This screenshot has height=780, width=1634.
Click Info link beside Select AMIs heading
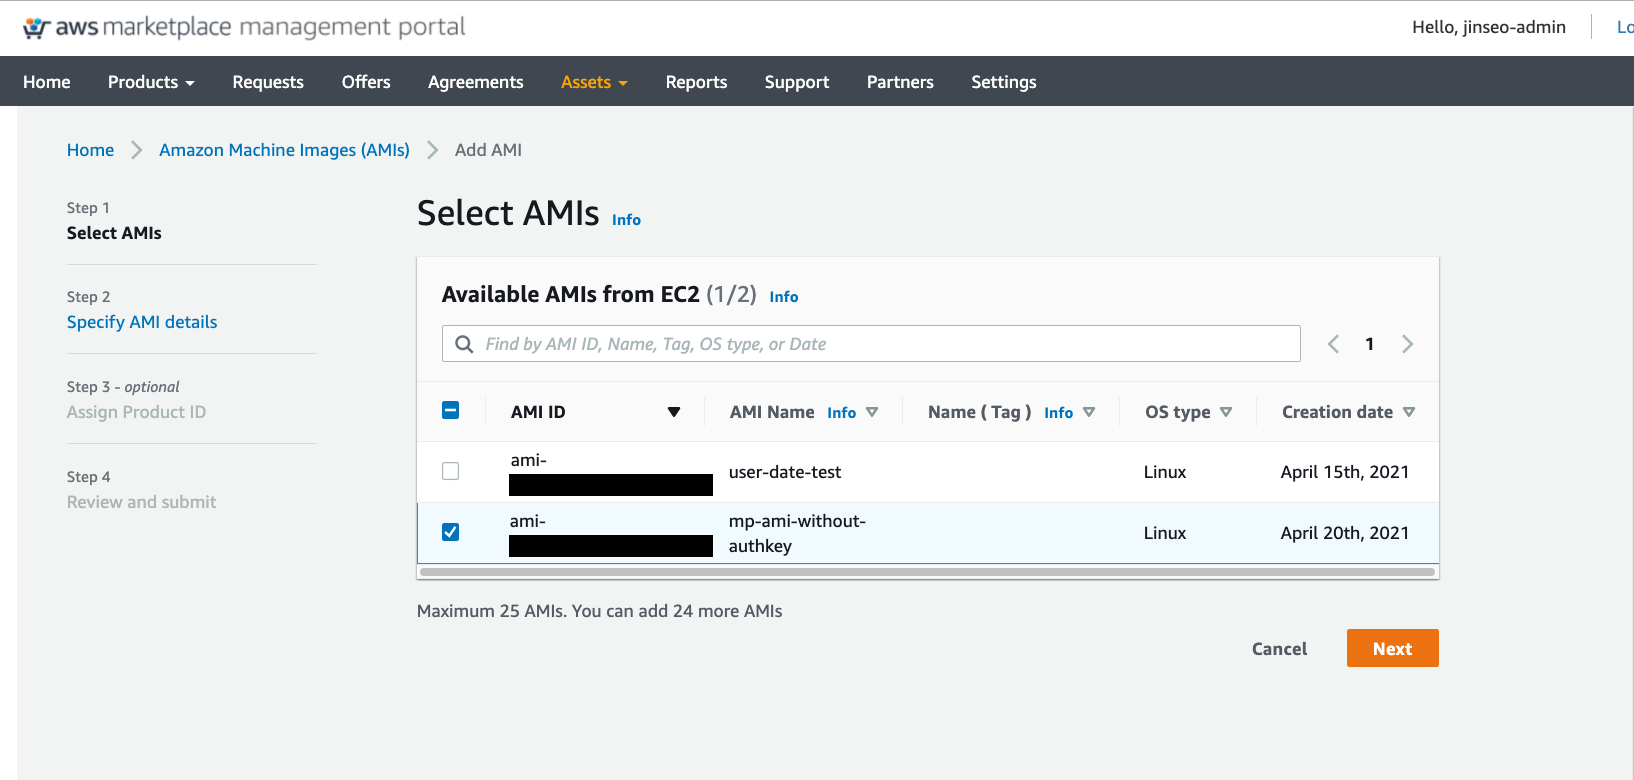click(x=627, y=220)
